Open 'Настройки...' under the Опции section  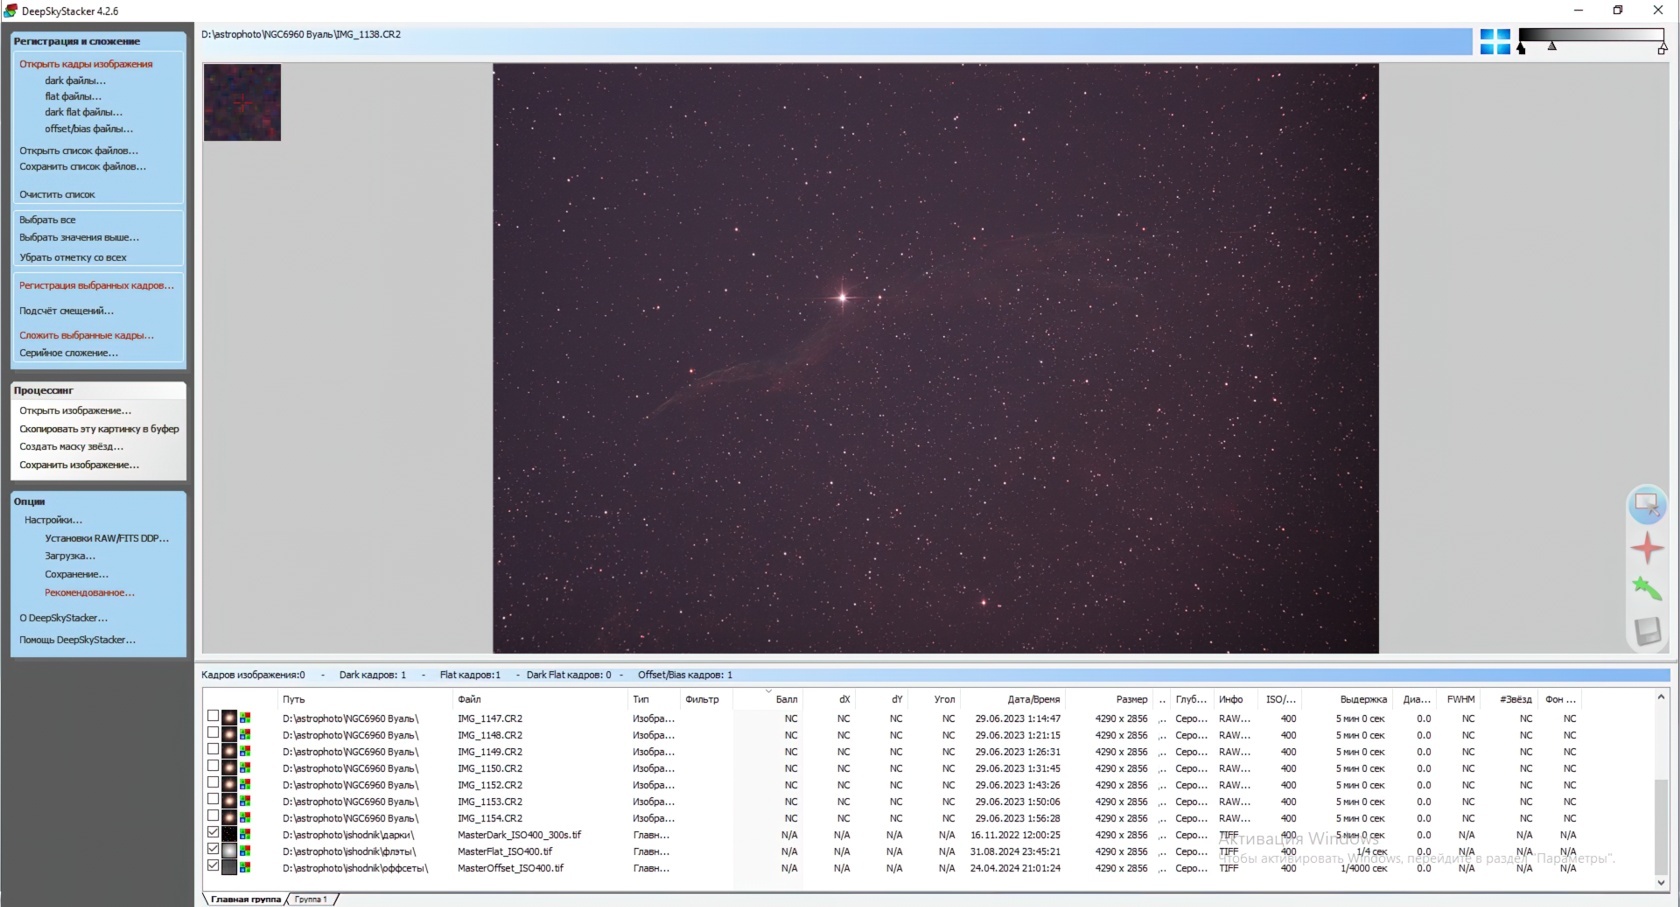pos(53,520)
